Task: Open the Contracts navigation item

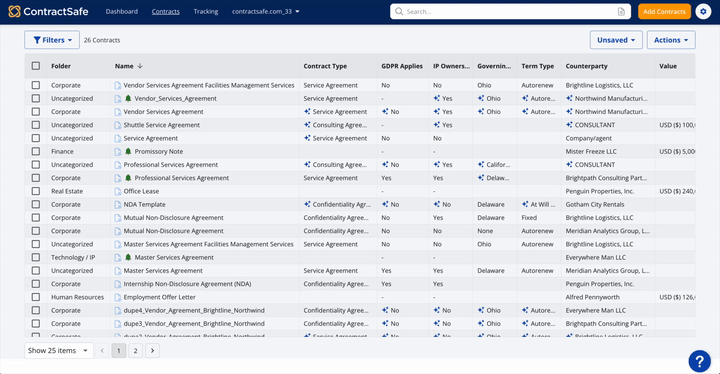Action: pyautogui.click(x=166, y=11)
